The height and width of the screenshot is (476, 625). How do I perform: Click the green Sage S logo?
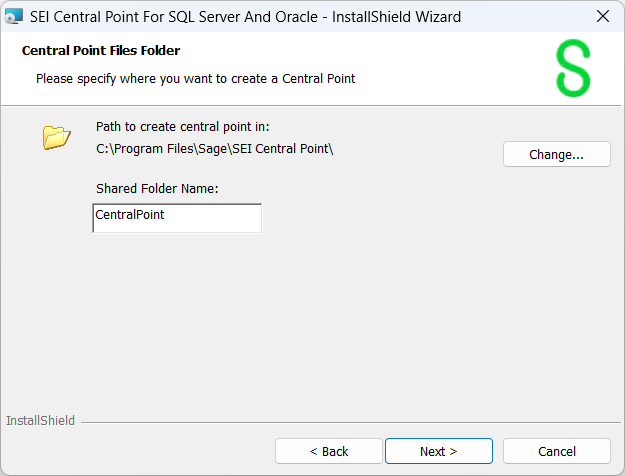coord(573,69)
